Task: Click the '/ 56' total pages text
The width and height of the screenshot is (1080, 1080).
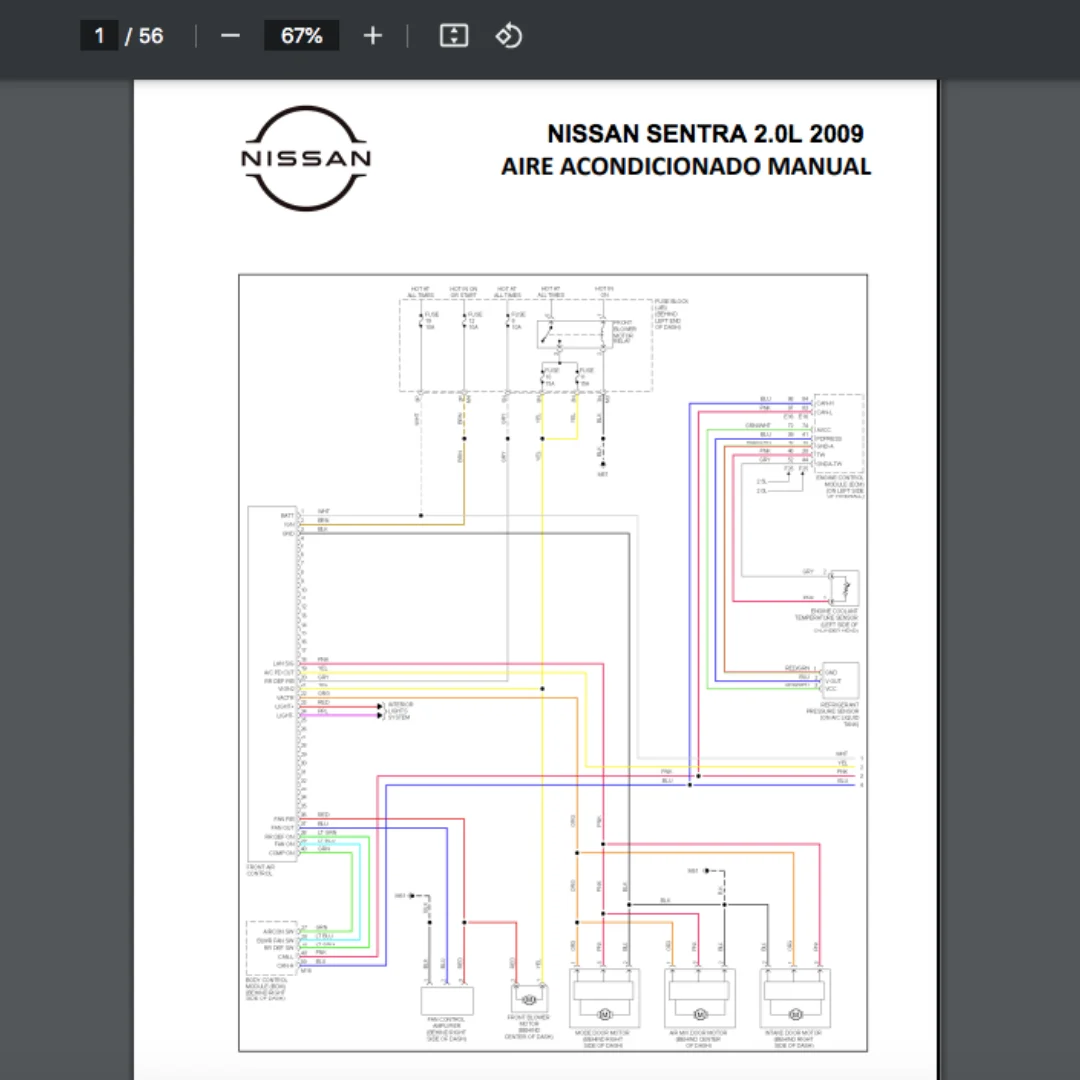Action: 144,36
